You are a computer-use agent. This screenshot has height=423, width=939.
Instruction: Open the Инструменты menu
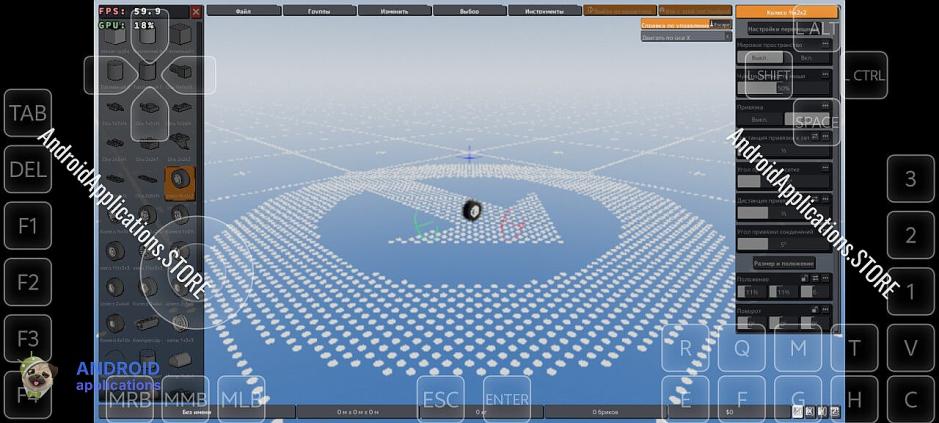pyautogui.click(x=544, y=11)
